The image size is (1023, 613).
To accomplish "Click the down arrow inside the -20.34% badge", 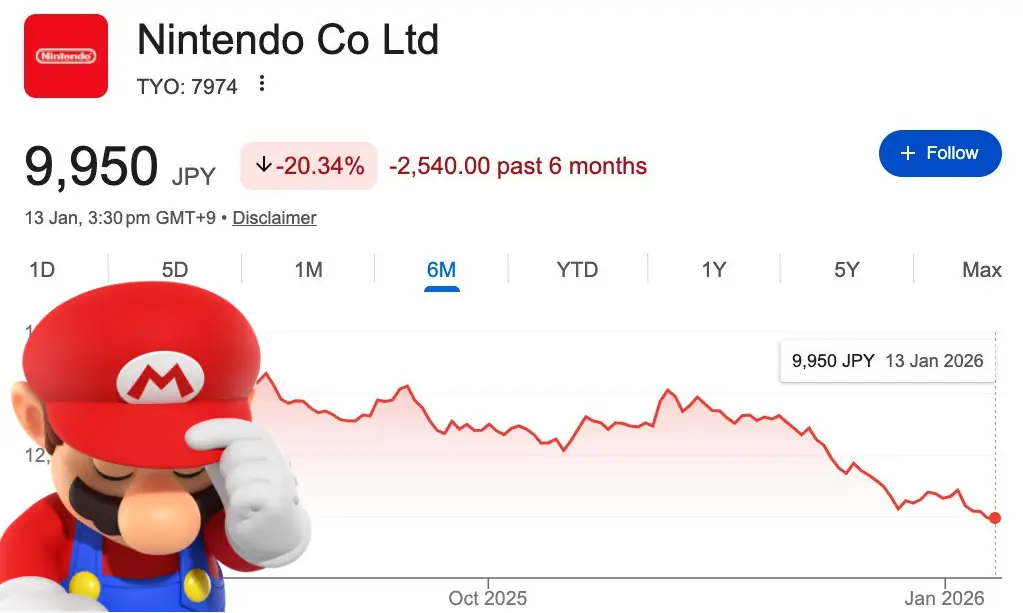I will tap(262, 166).
